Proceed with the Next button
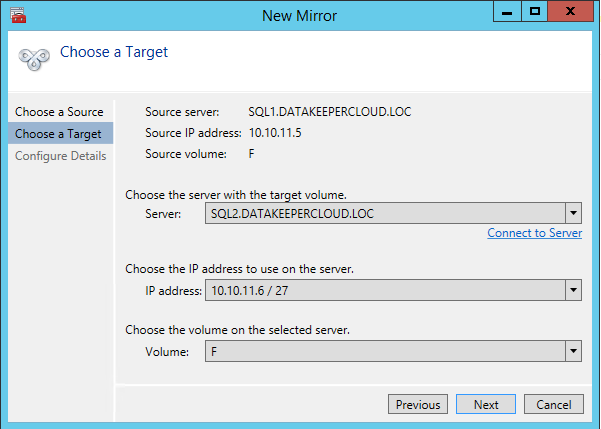601x429 pixels. pyautogui.click(x=486, y=405)
